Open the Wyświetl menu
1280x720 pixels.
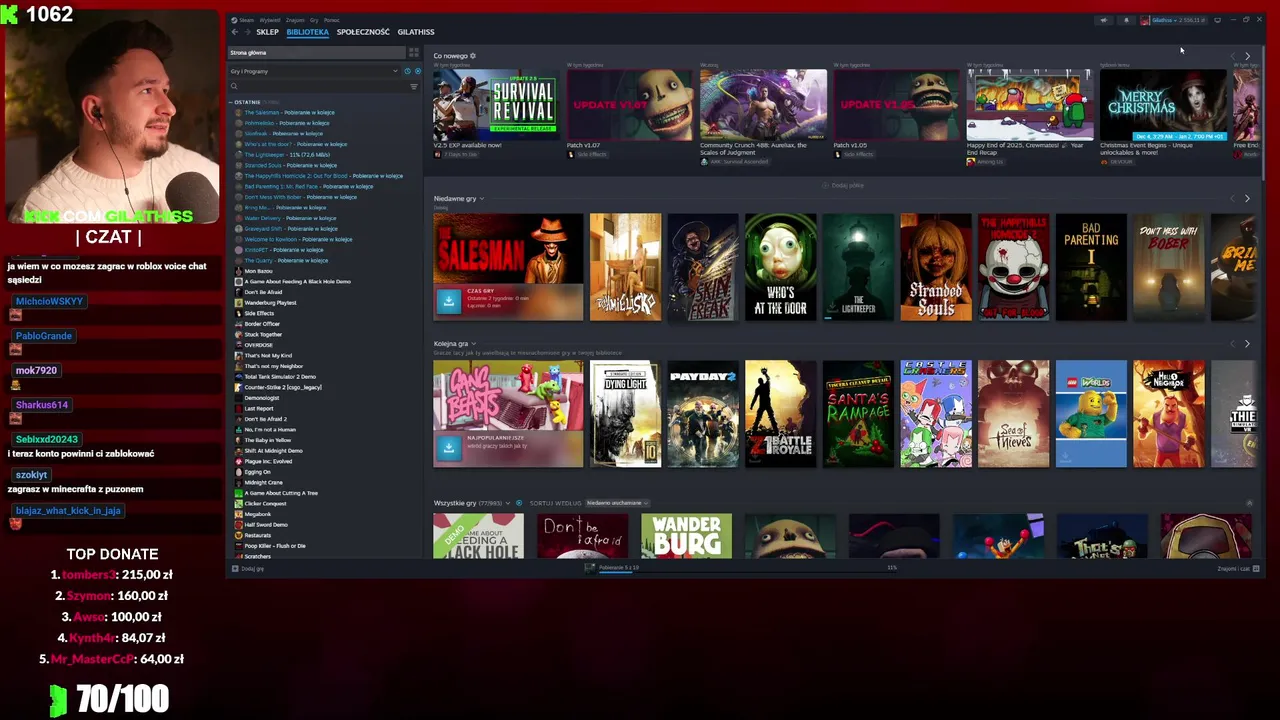pos(270,20)
